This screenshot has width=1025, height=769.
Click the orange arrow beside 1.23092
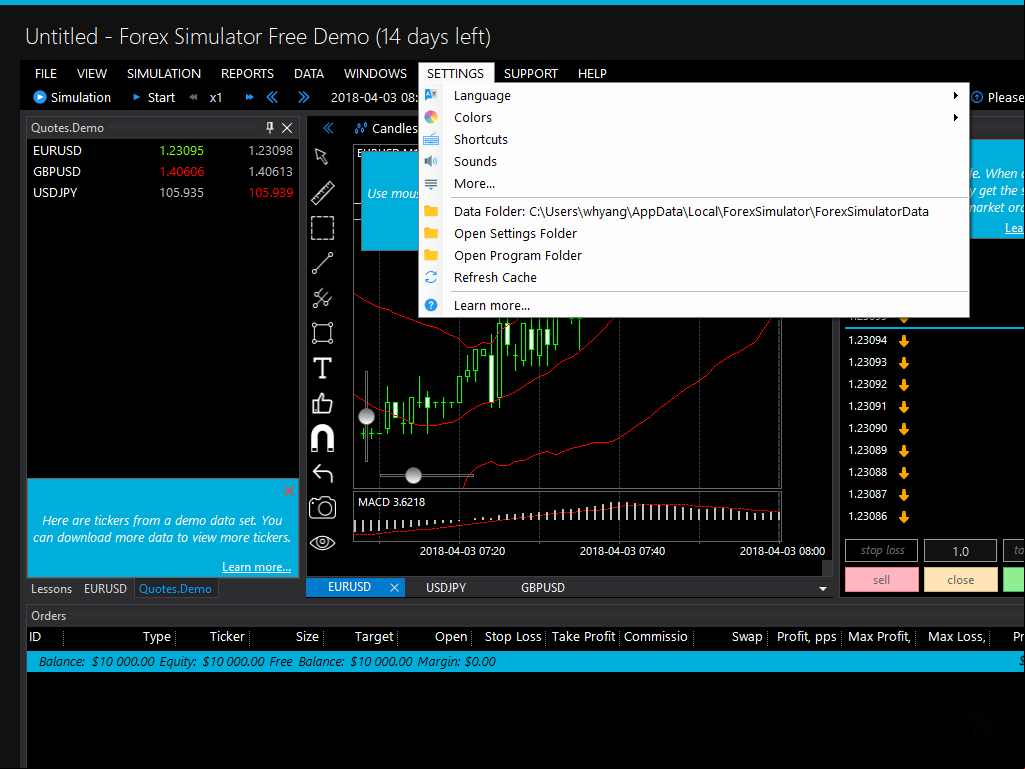coord(904,384)
